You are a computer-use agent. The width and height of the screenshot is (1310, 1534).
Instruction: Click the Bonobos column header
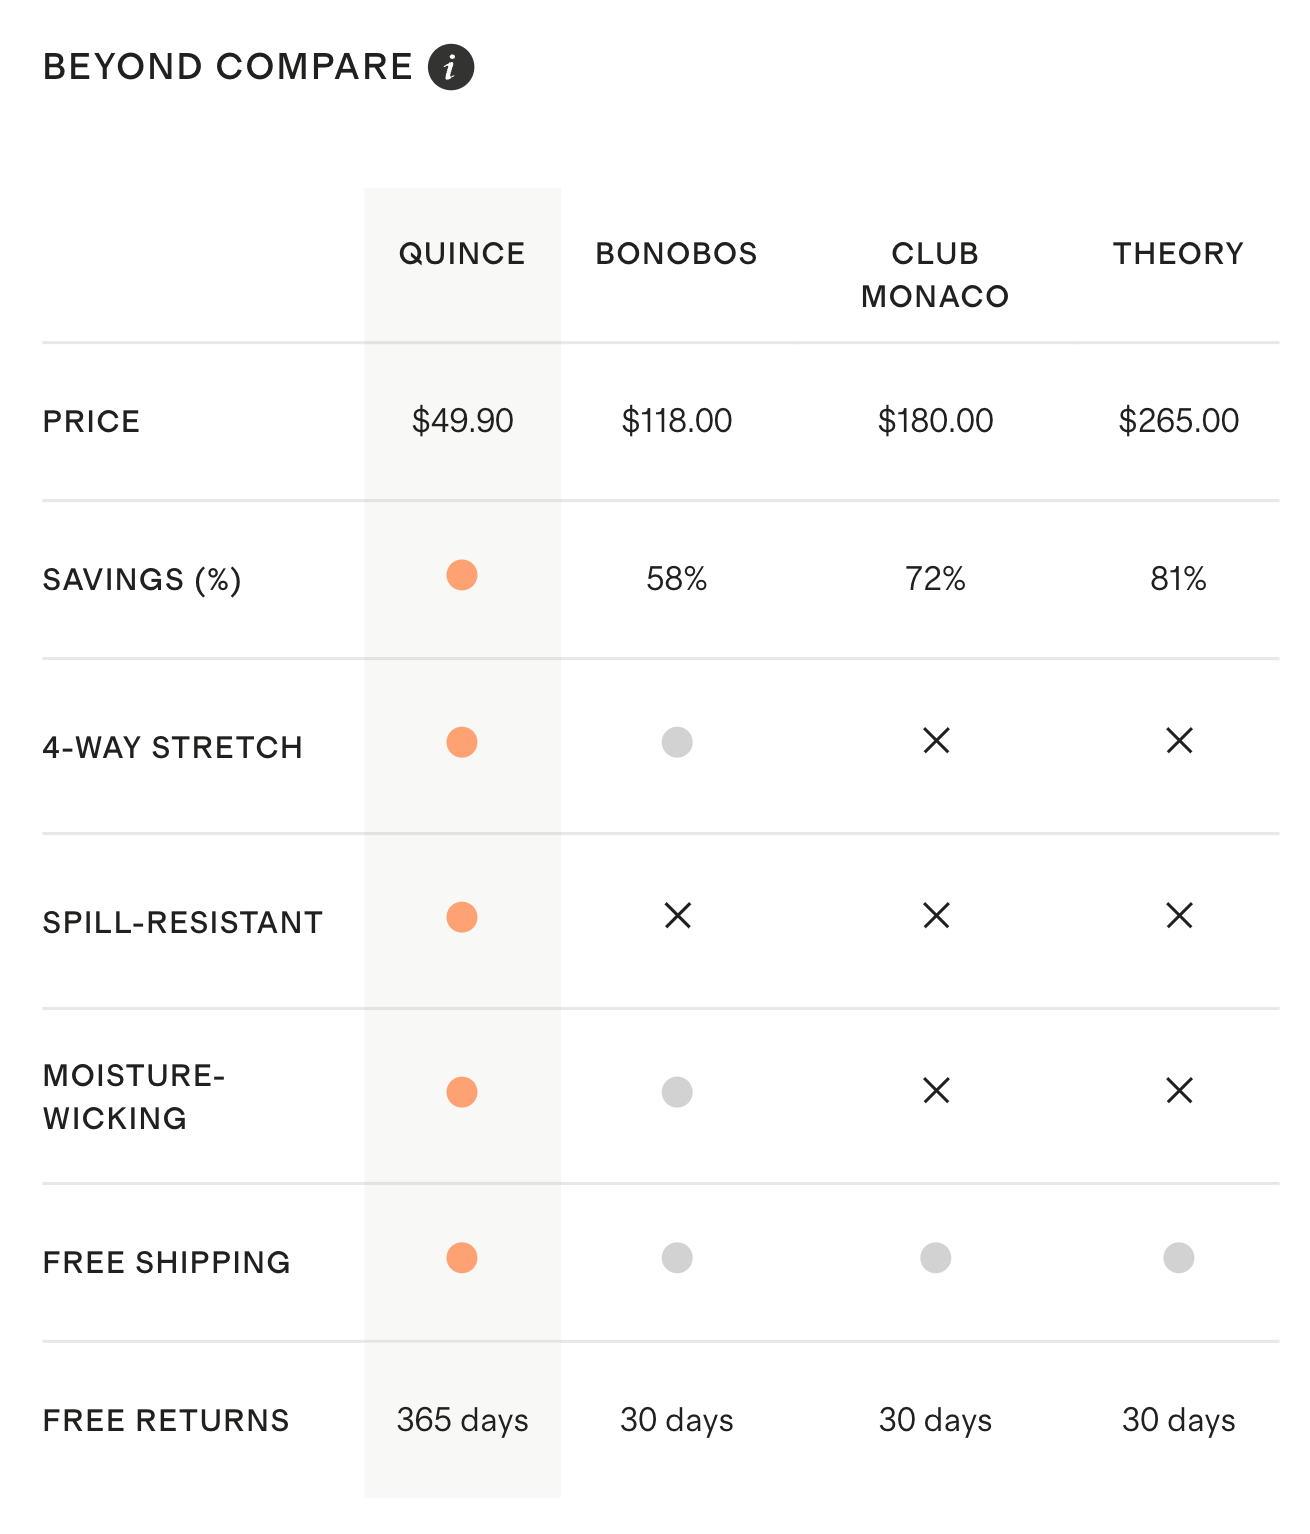click(677, 254)
